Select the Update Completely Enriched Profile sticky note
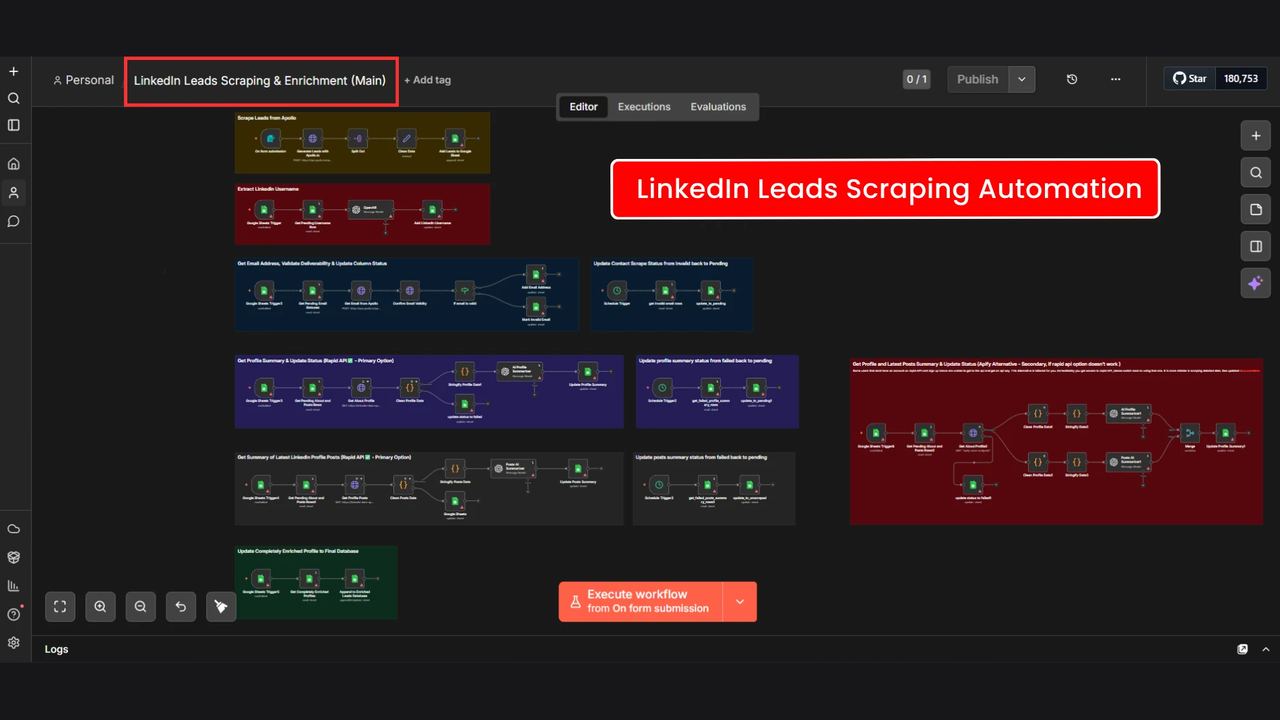 (x=316, y=582)
